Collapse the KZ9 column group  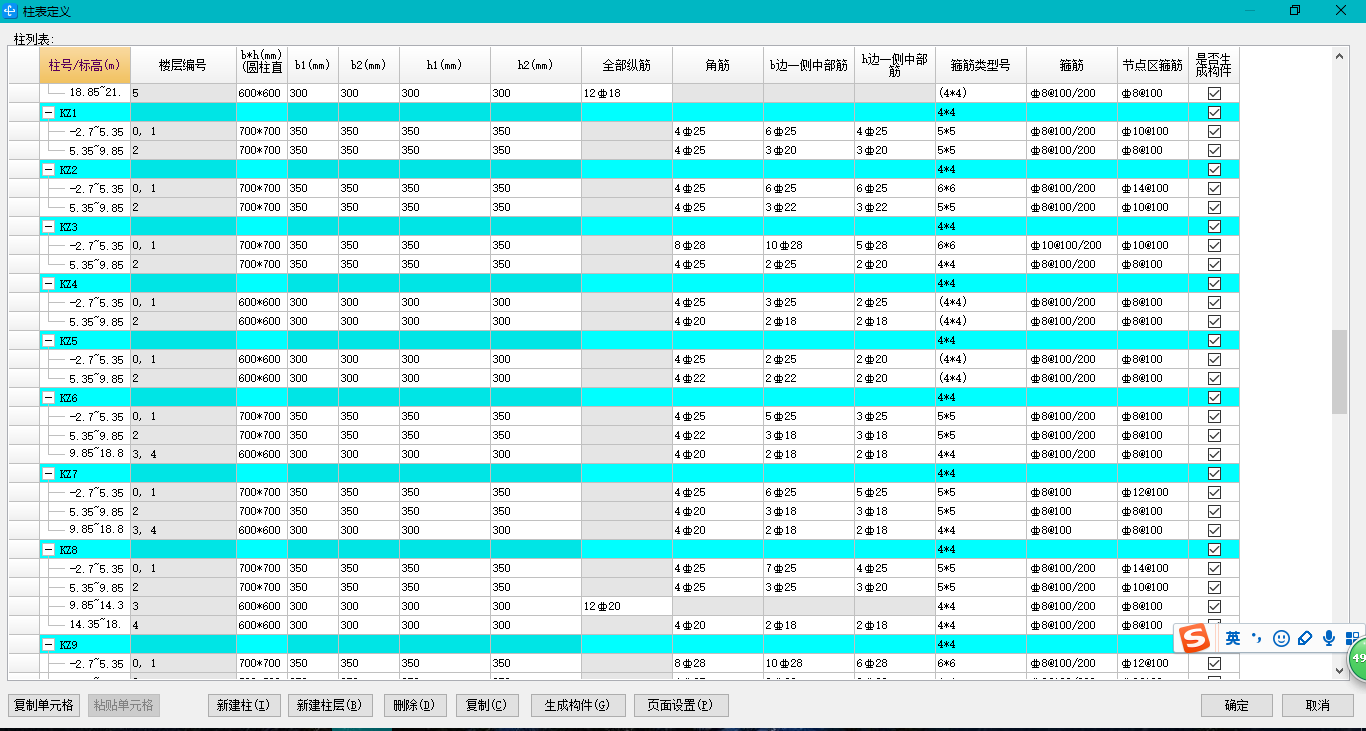coord(48,645)
